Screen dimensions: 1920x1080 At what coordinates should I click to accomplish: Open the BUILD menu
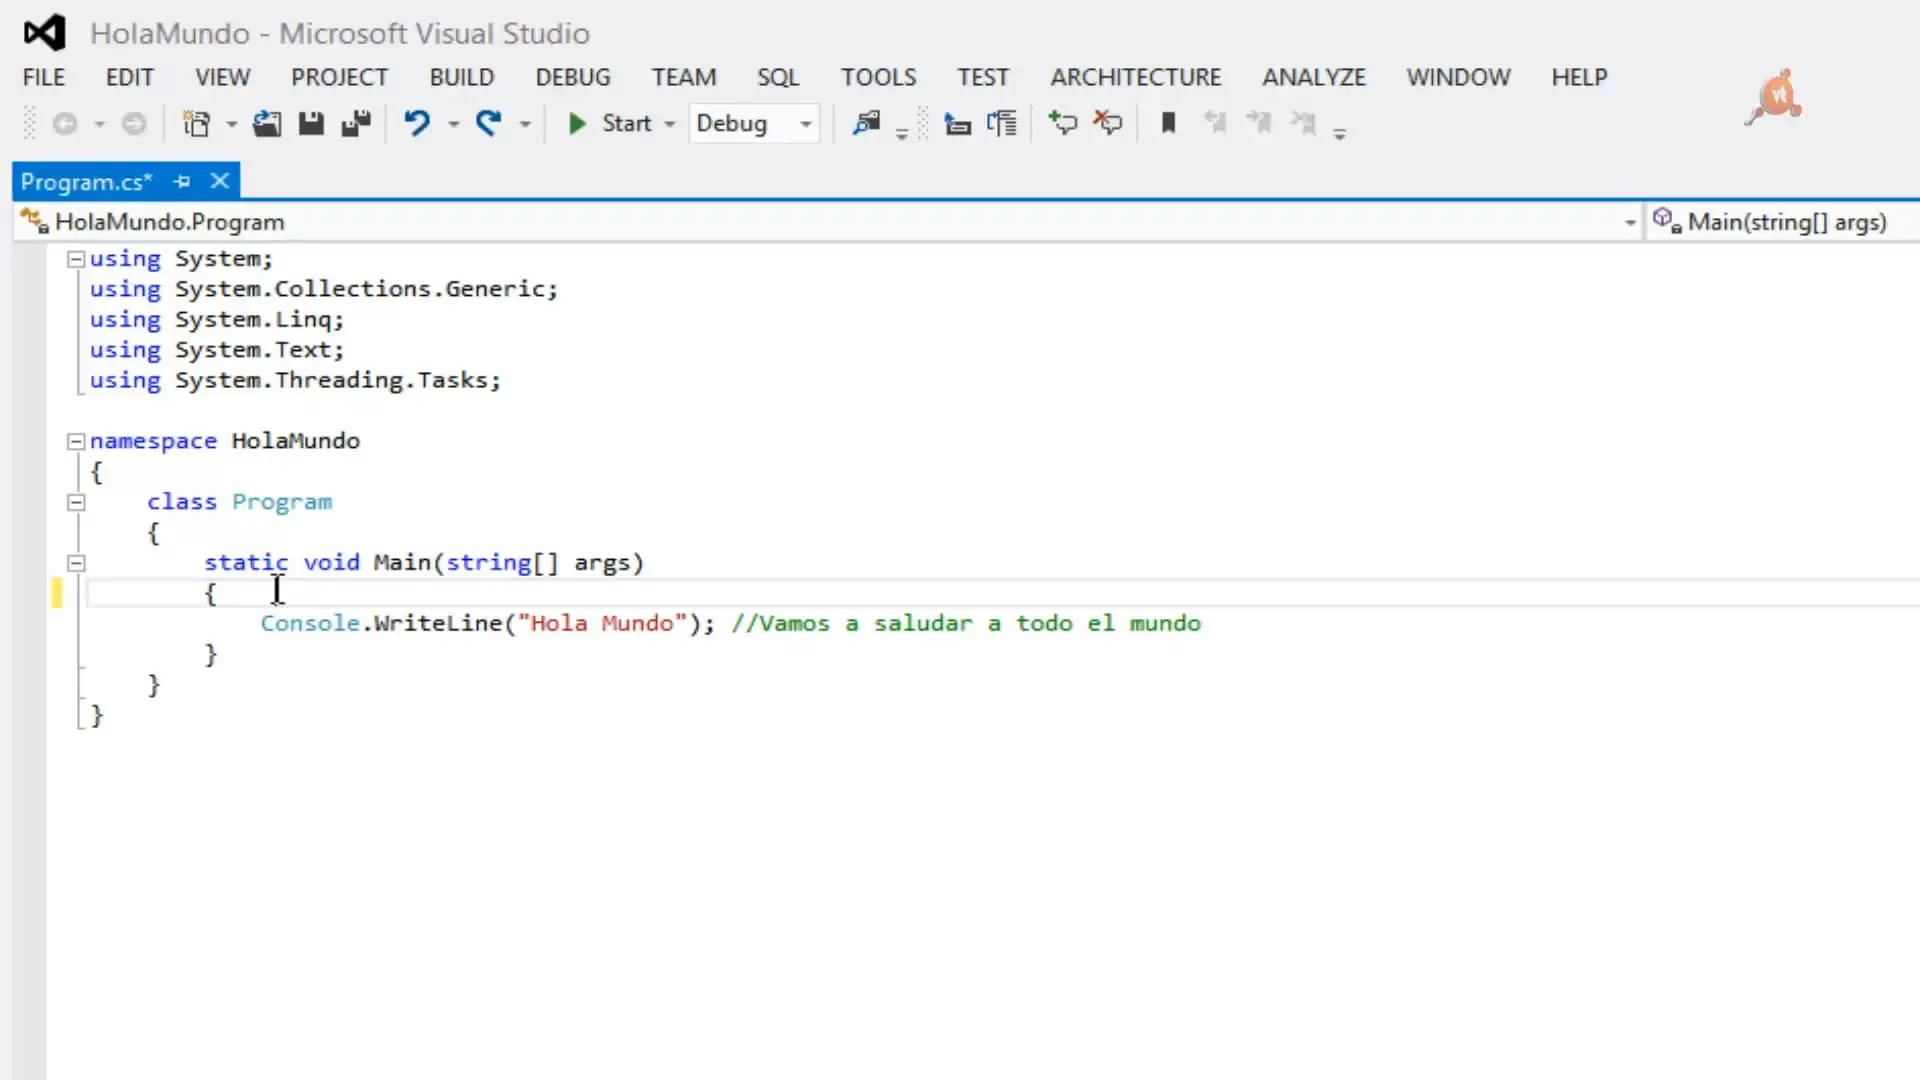[462, 77]
